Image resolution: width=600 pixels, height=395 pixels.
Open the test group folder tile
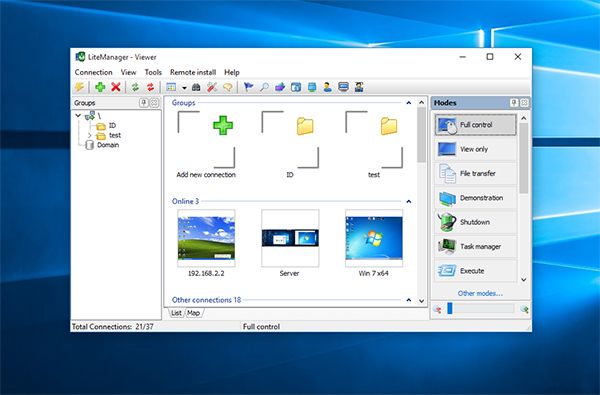(x=374, y=145)
